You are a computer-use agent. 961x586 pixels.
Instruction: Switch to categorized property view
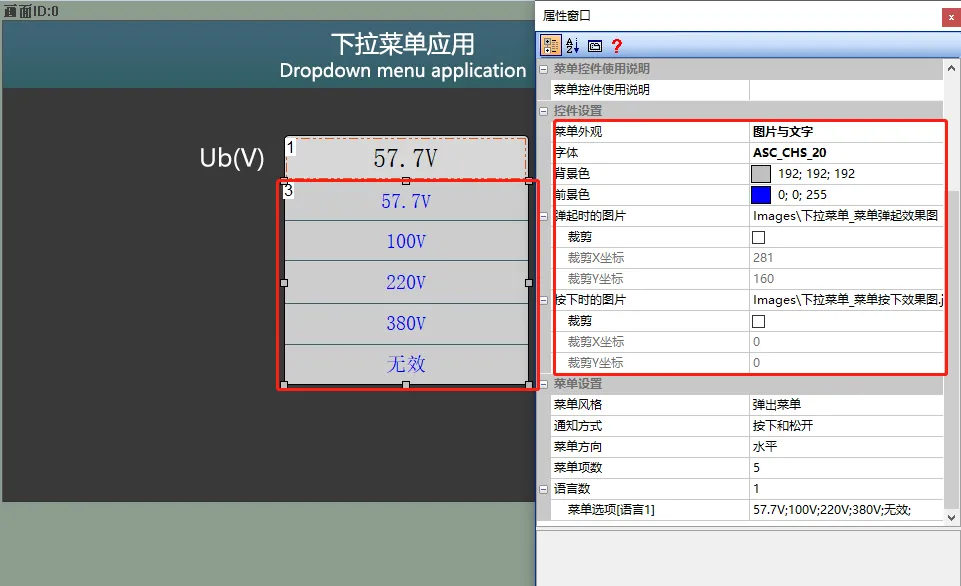[x=551, y=45]
